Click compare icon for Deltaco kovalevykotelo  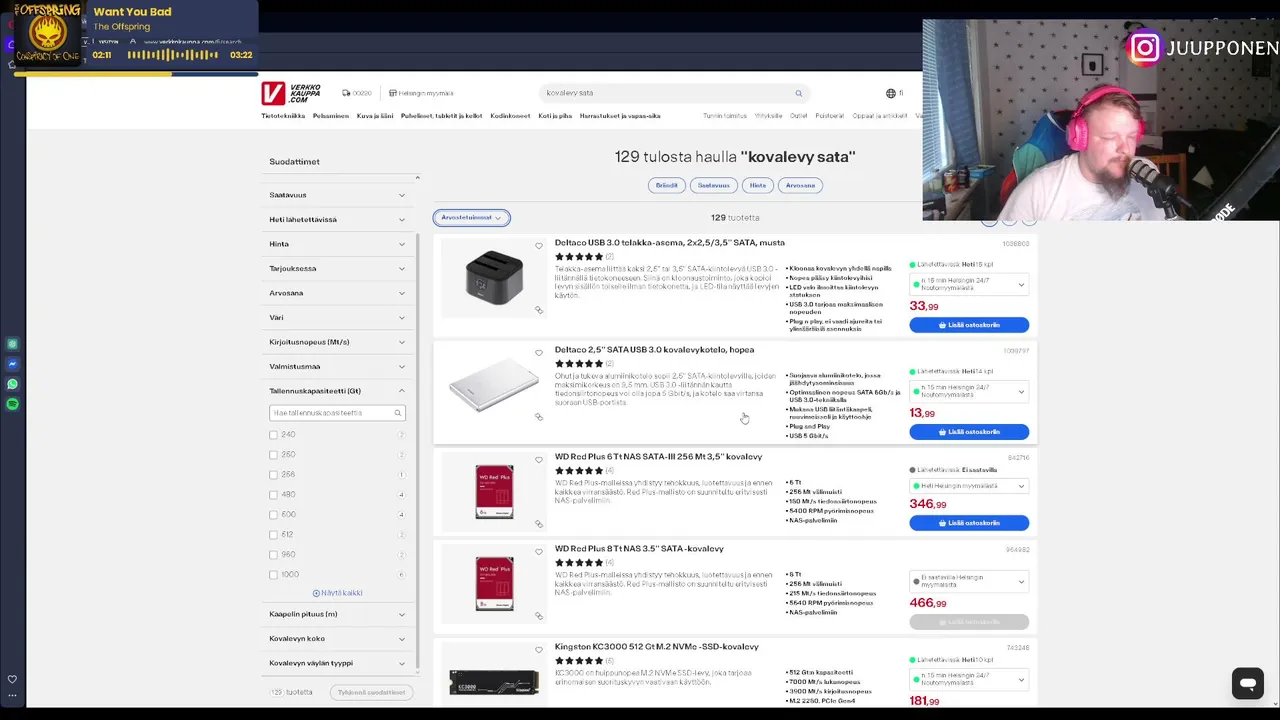click(539, 417)
